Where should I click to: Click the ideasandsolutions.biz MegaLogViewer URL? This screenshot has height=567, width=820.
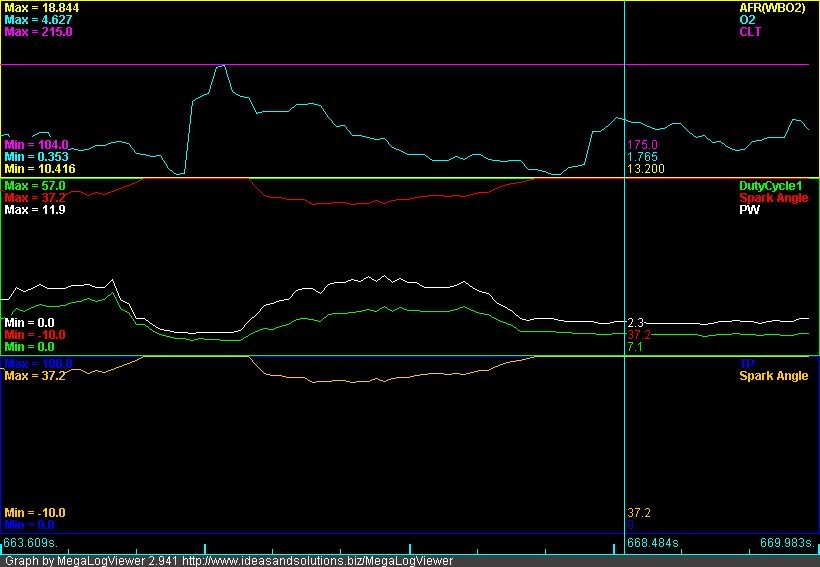(317, 561)
